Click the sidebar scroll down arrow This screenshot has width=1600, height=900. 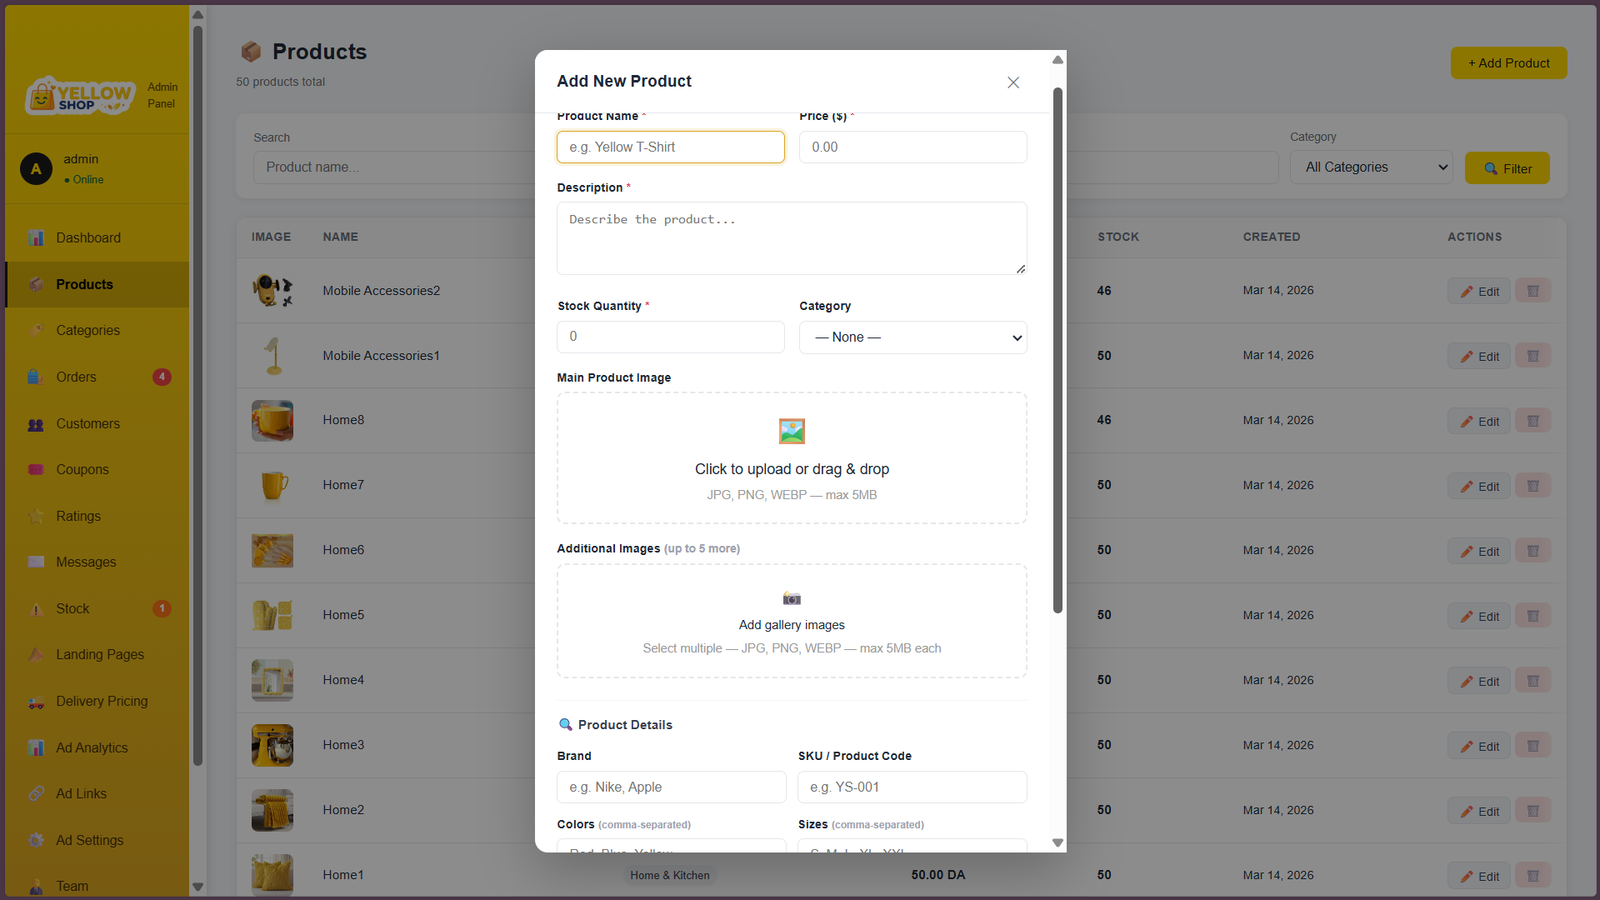(x=197, y=887)
